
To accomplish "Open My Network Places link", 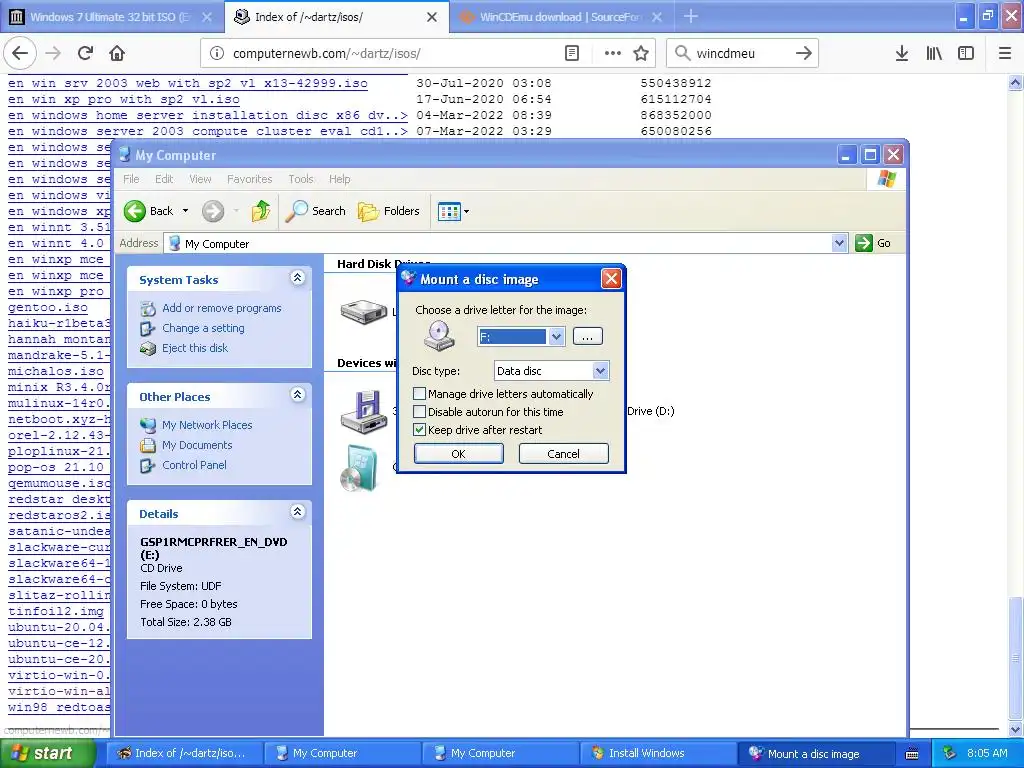I will [206, 425].
